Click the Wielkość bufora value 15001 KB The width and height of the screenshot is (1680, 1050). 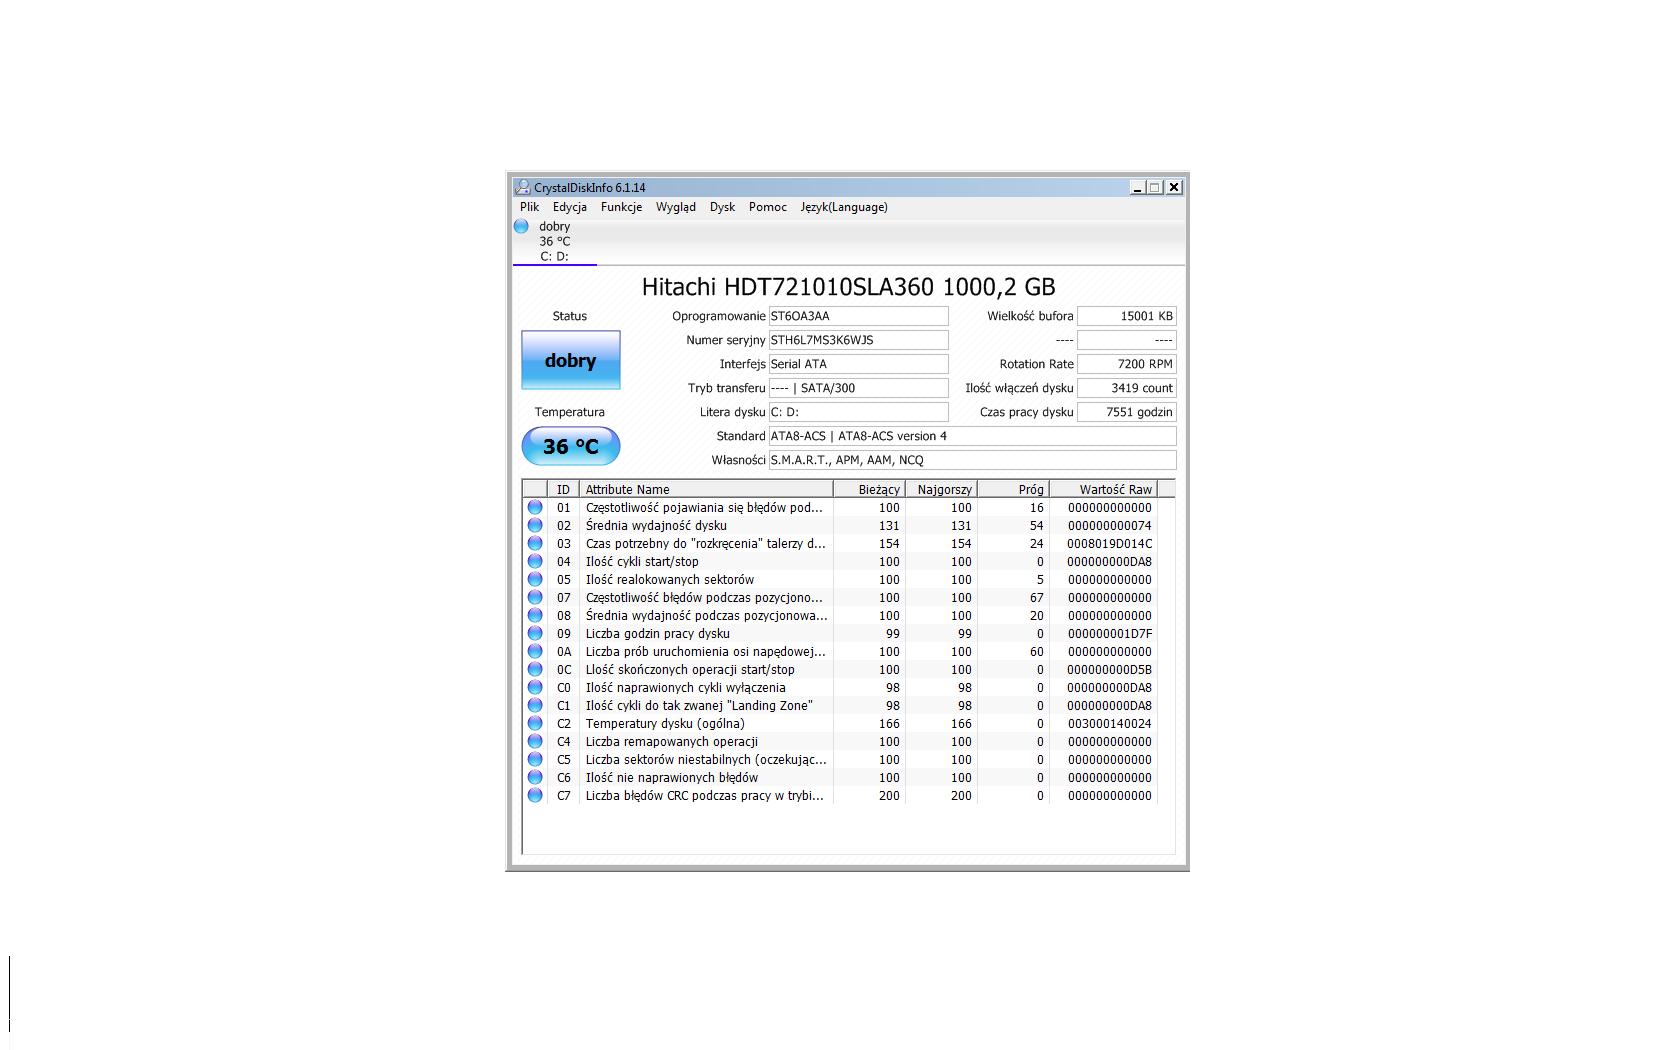pyautogui.click(x=1127, y=316)
